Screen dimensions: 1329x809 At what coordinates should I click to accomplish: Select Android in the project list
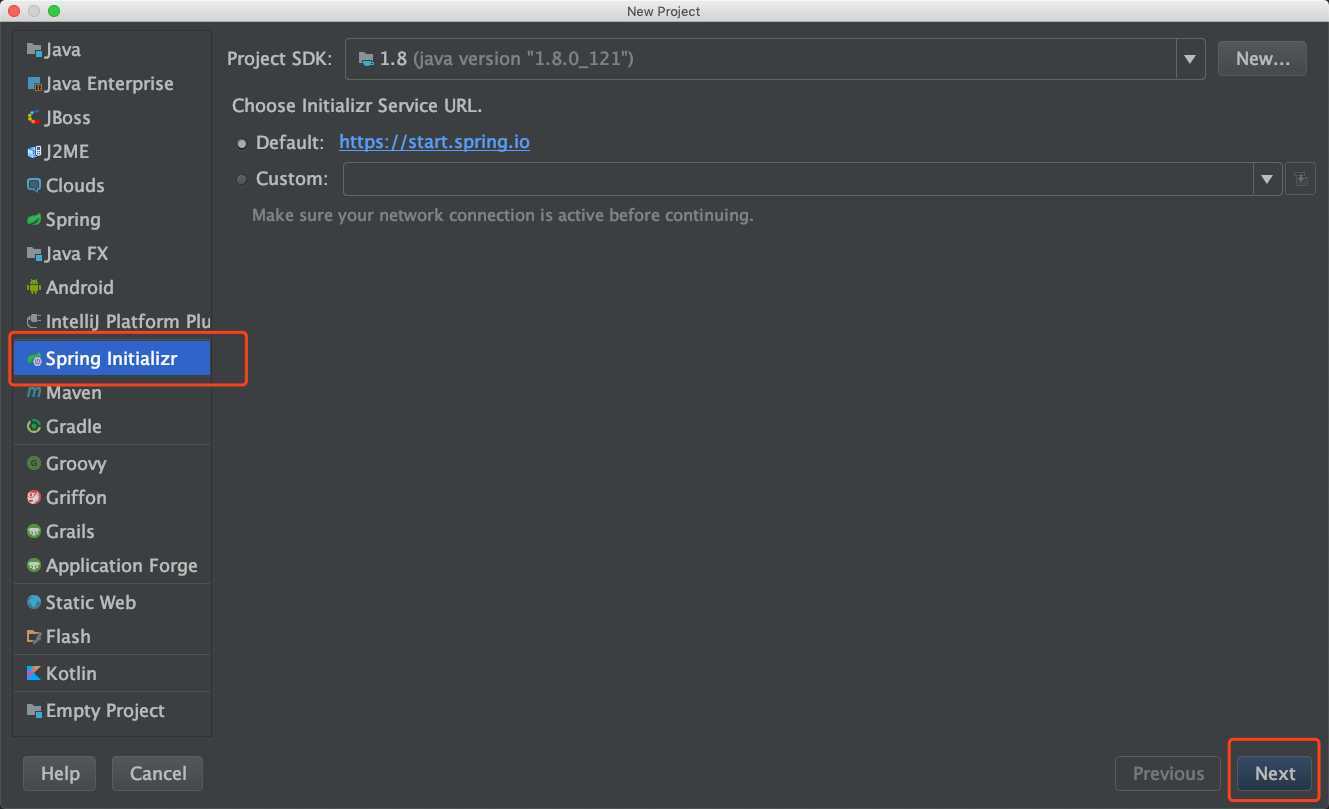point(111,288)
